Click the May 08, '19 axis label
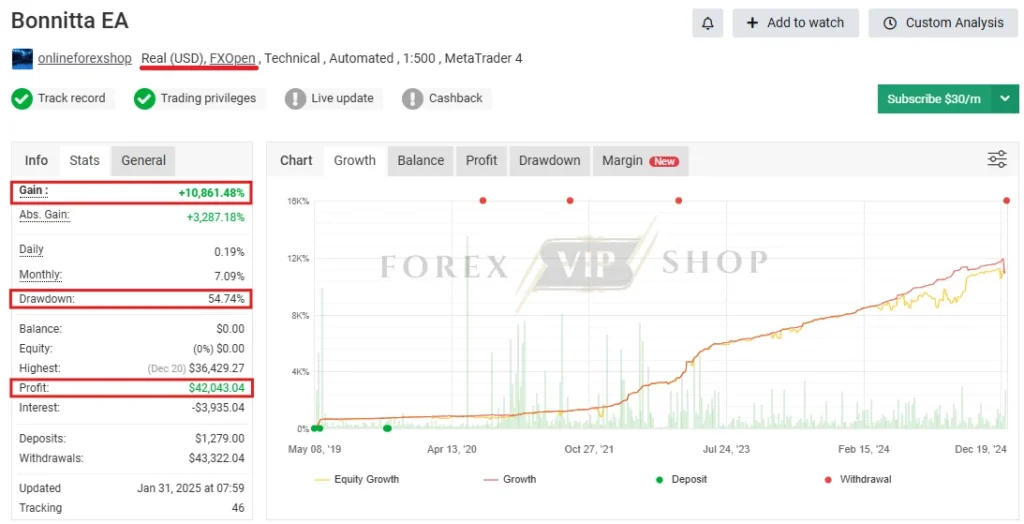The height and width of the screenshot is (524, 1024). [315, 449]
